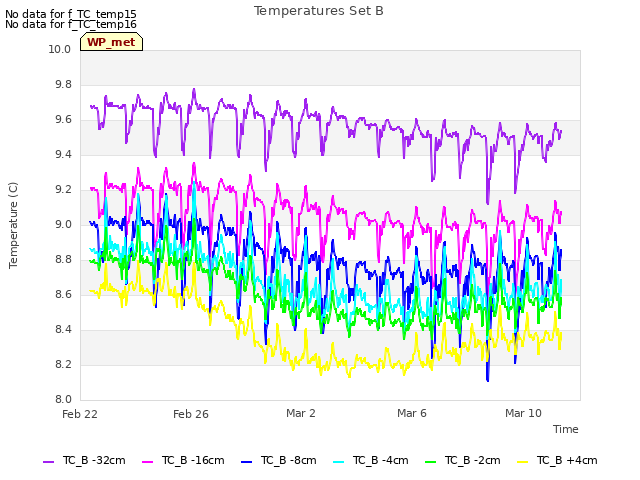Click the 8.6 y-axis tick label

(63, 295)
